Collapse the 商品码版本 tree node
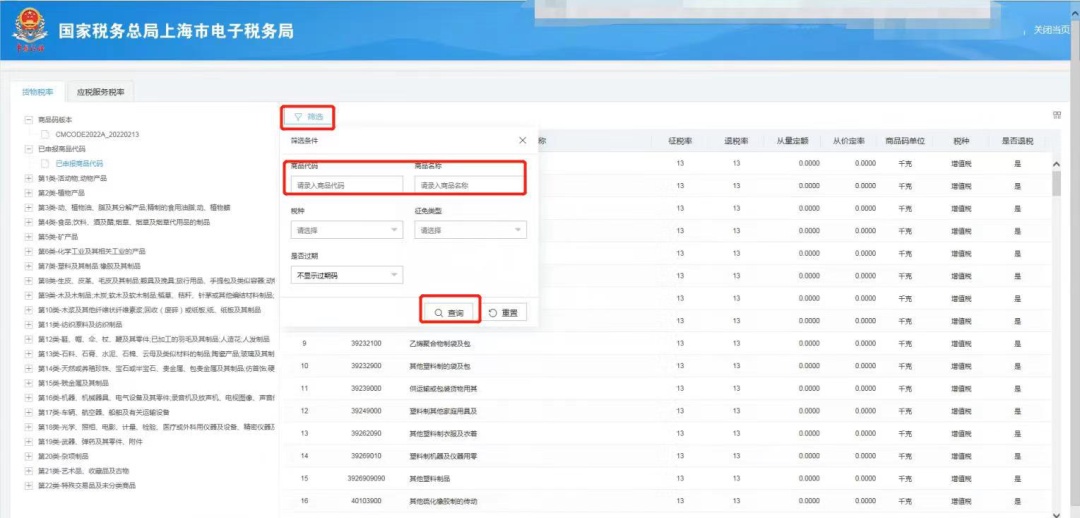This screenshot has height=518, width=1080. coord(28,119)
